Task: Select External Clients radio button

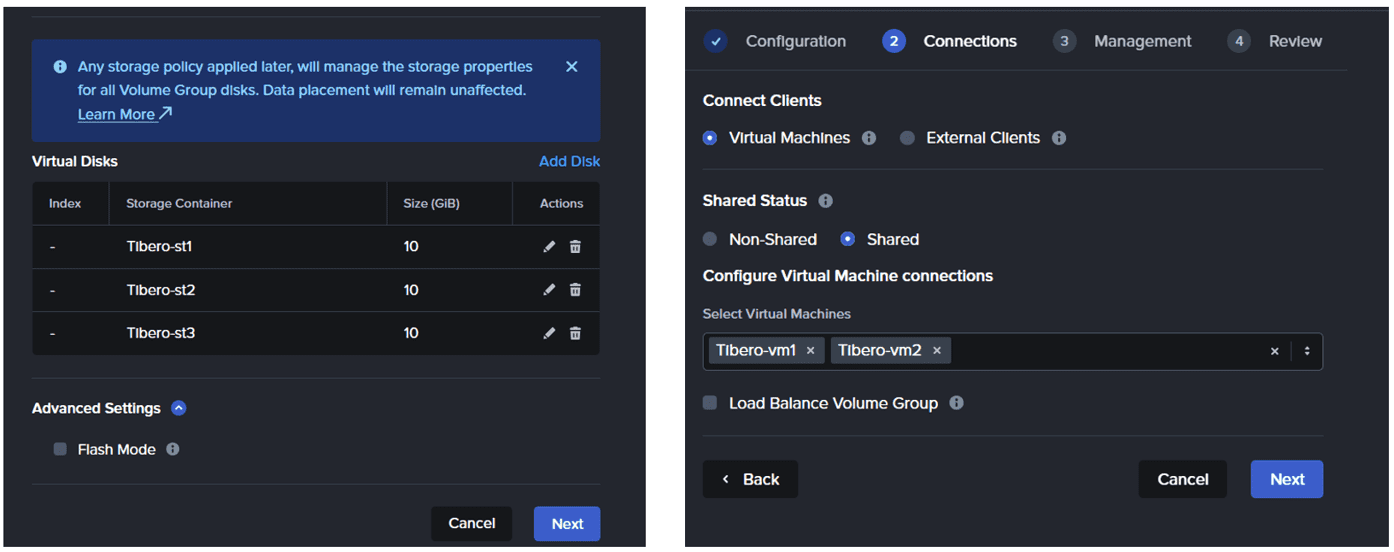Action: (x=907, y=138)
